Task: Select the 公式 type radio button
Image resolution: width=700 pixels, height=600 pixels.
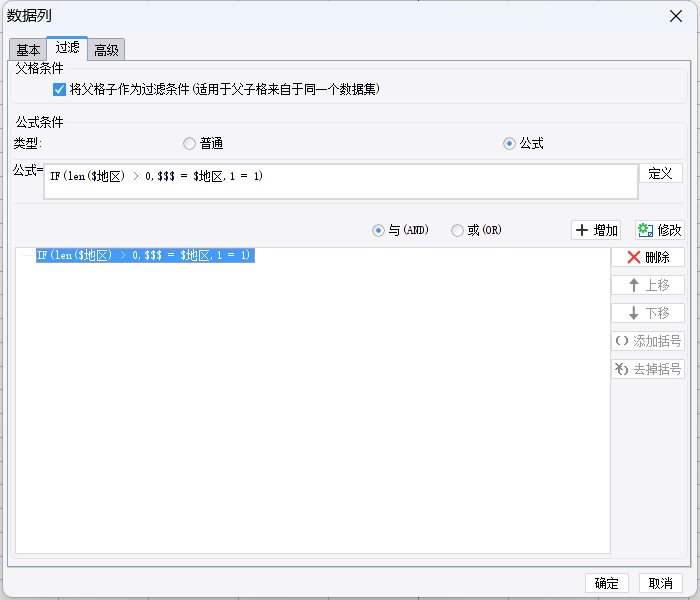Action: tap(509, 143)
